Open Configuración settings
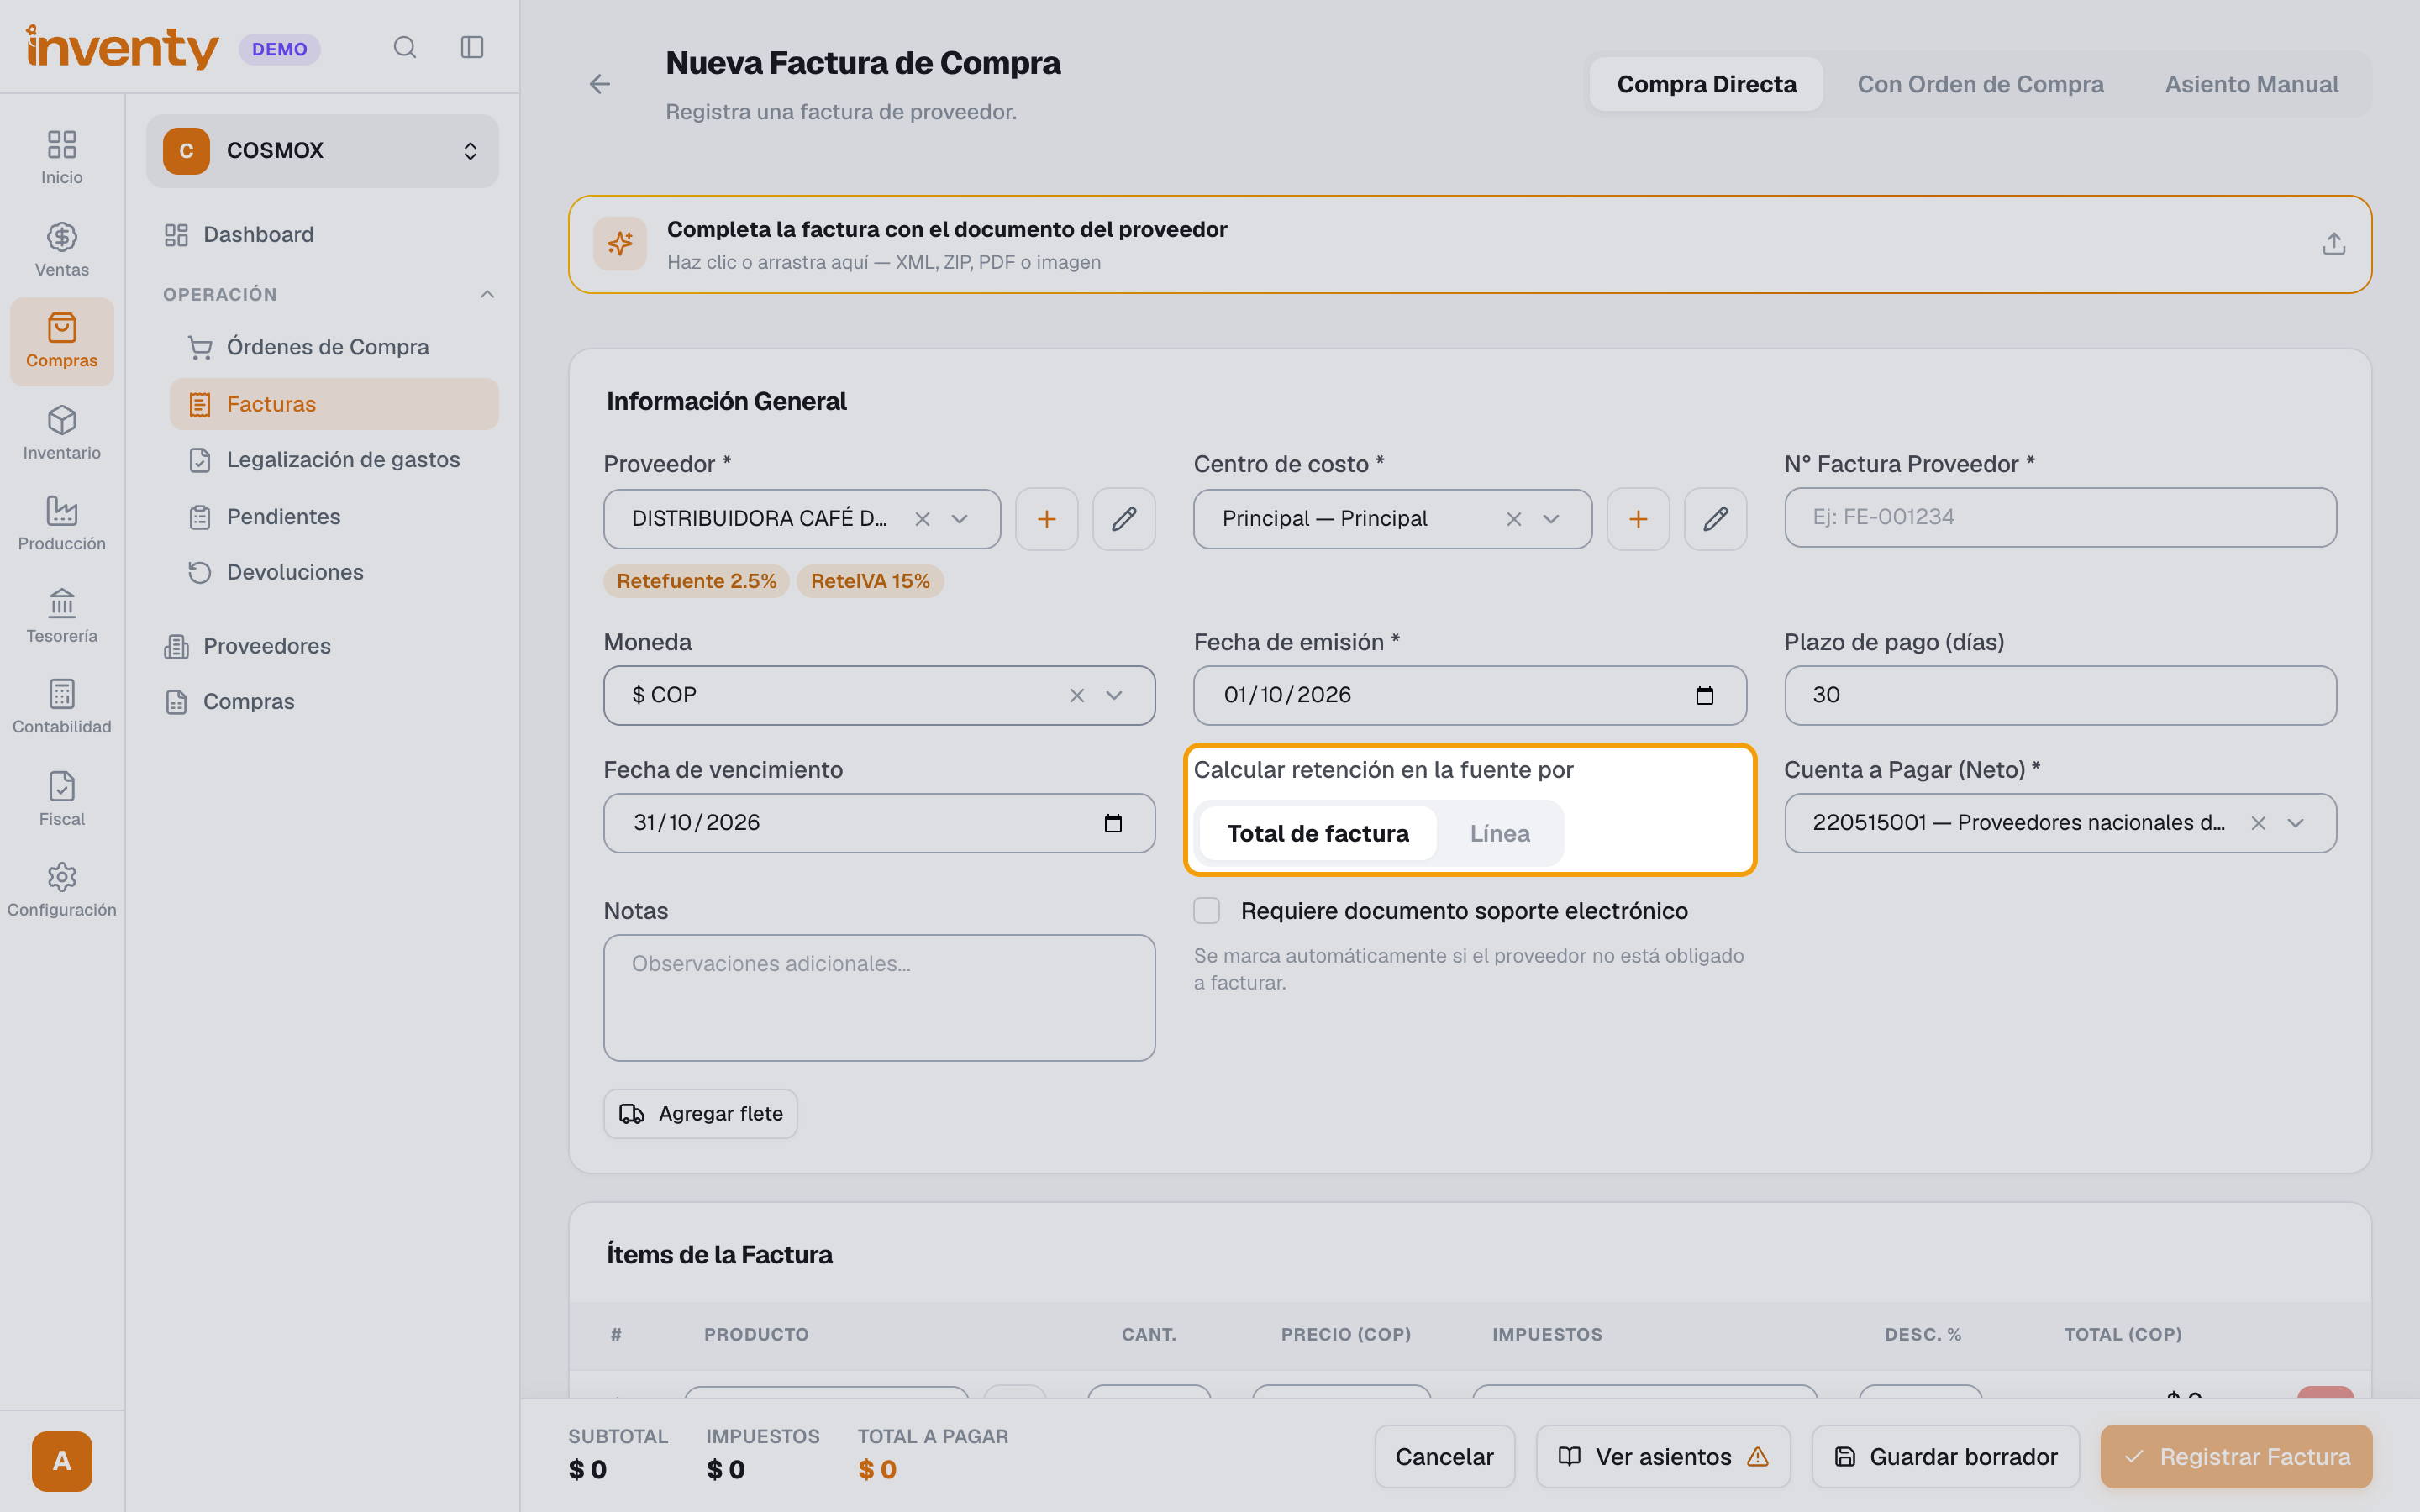This screenshot has height=1512, width=2420. point(62,890)
